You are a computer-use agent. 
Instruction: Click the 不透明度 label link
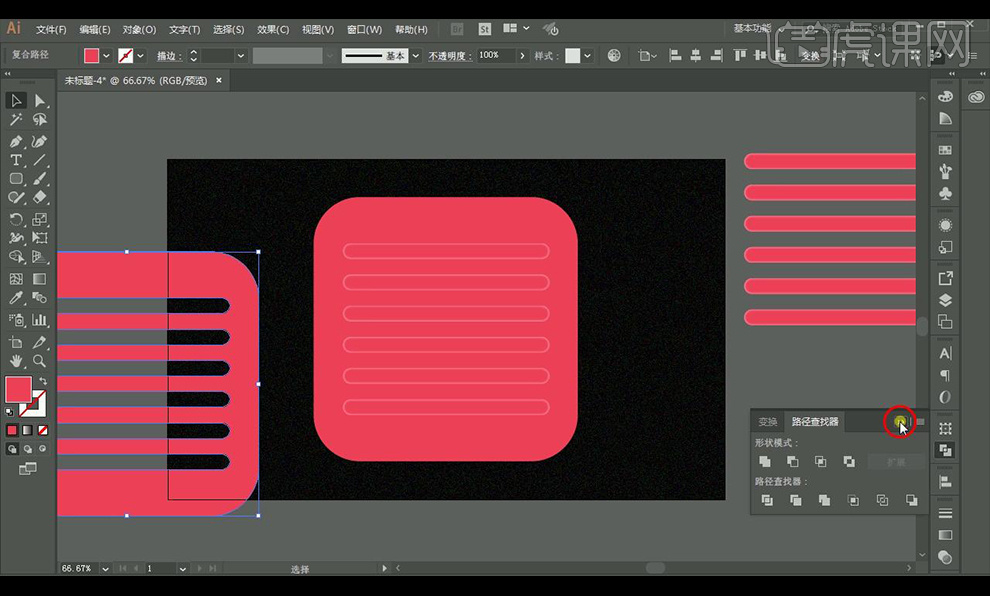tap(450, 56)
